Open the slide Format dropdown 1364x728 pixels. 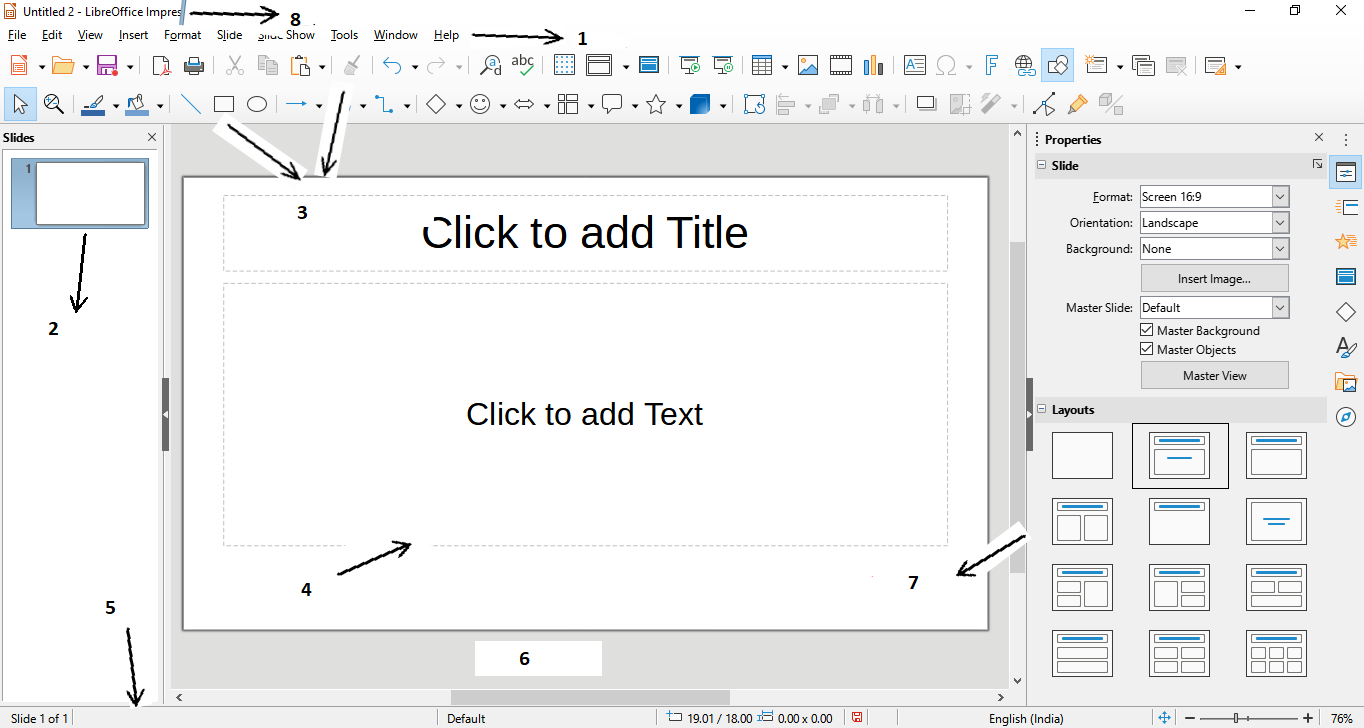(1283, 196)
